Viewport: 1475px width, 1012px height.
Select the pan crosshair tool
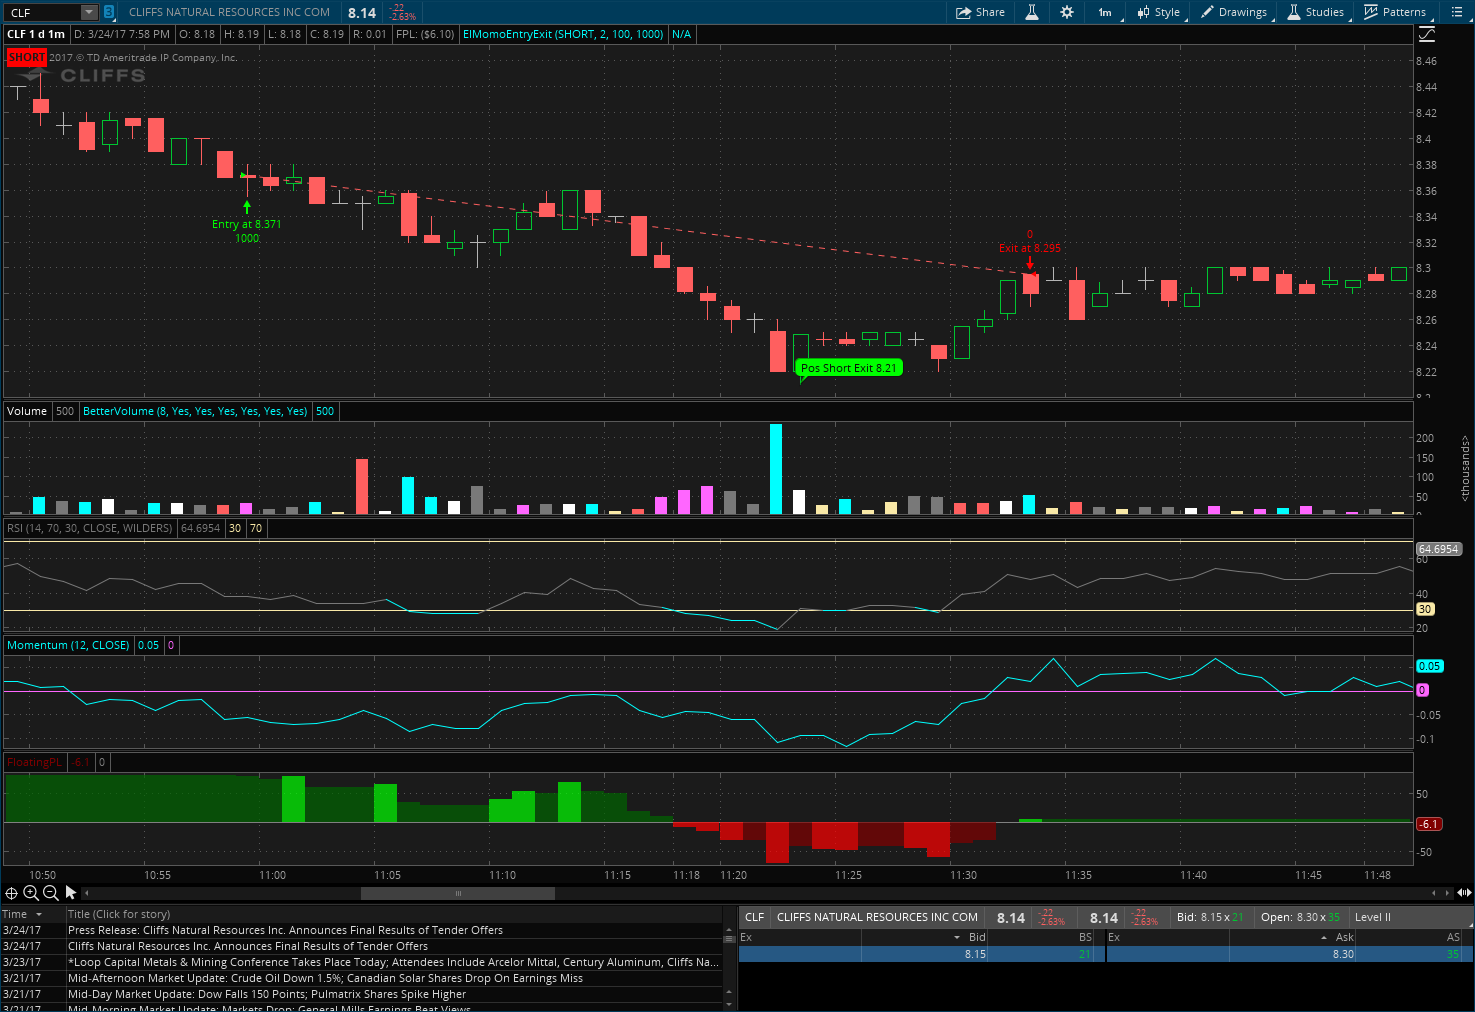coord(11,893)
